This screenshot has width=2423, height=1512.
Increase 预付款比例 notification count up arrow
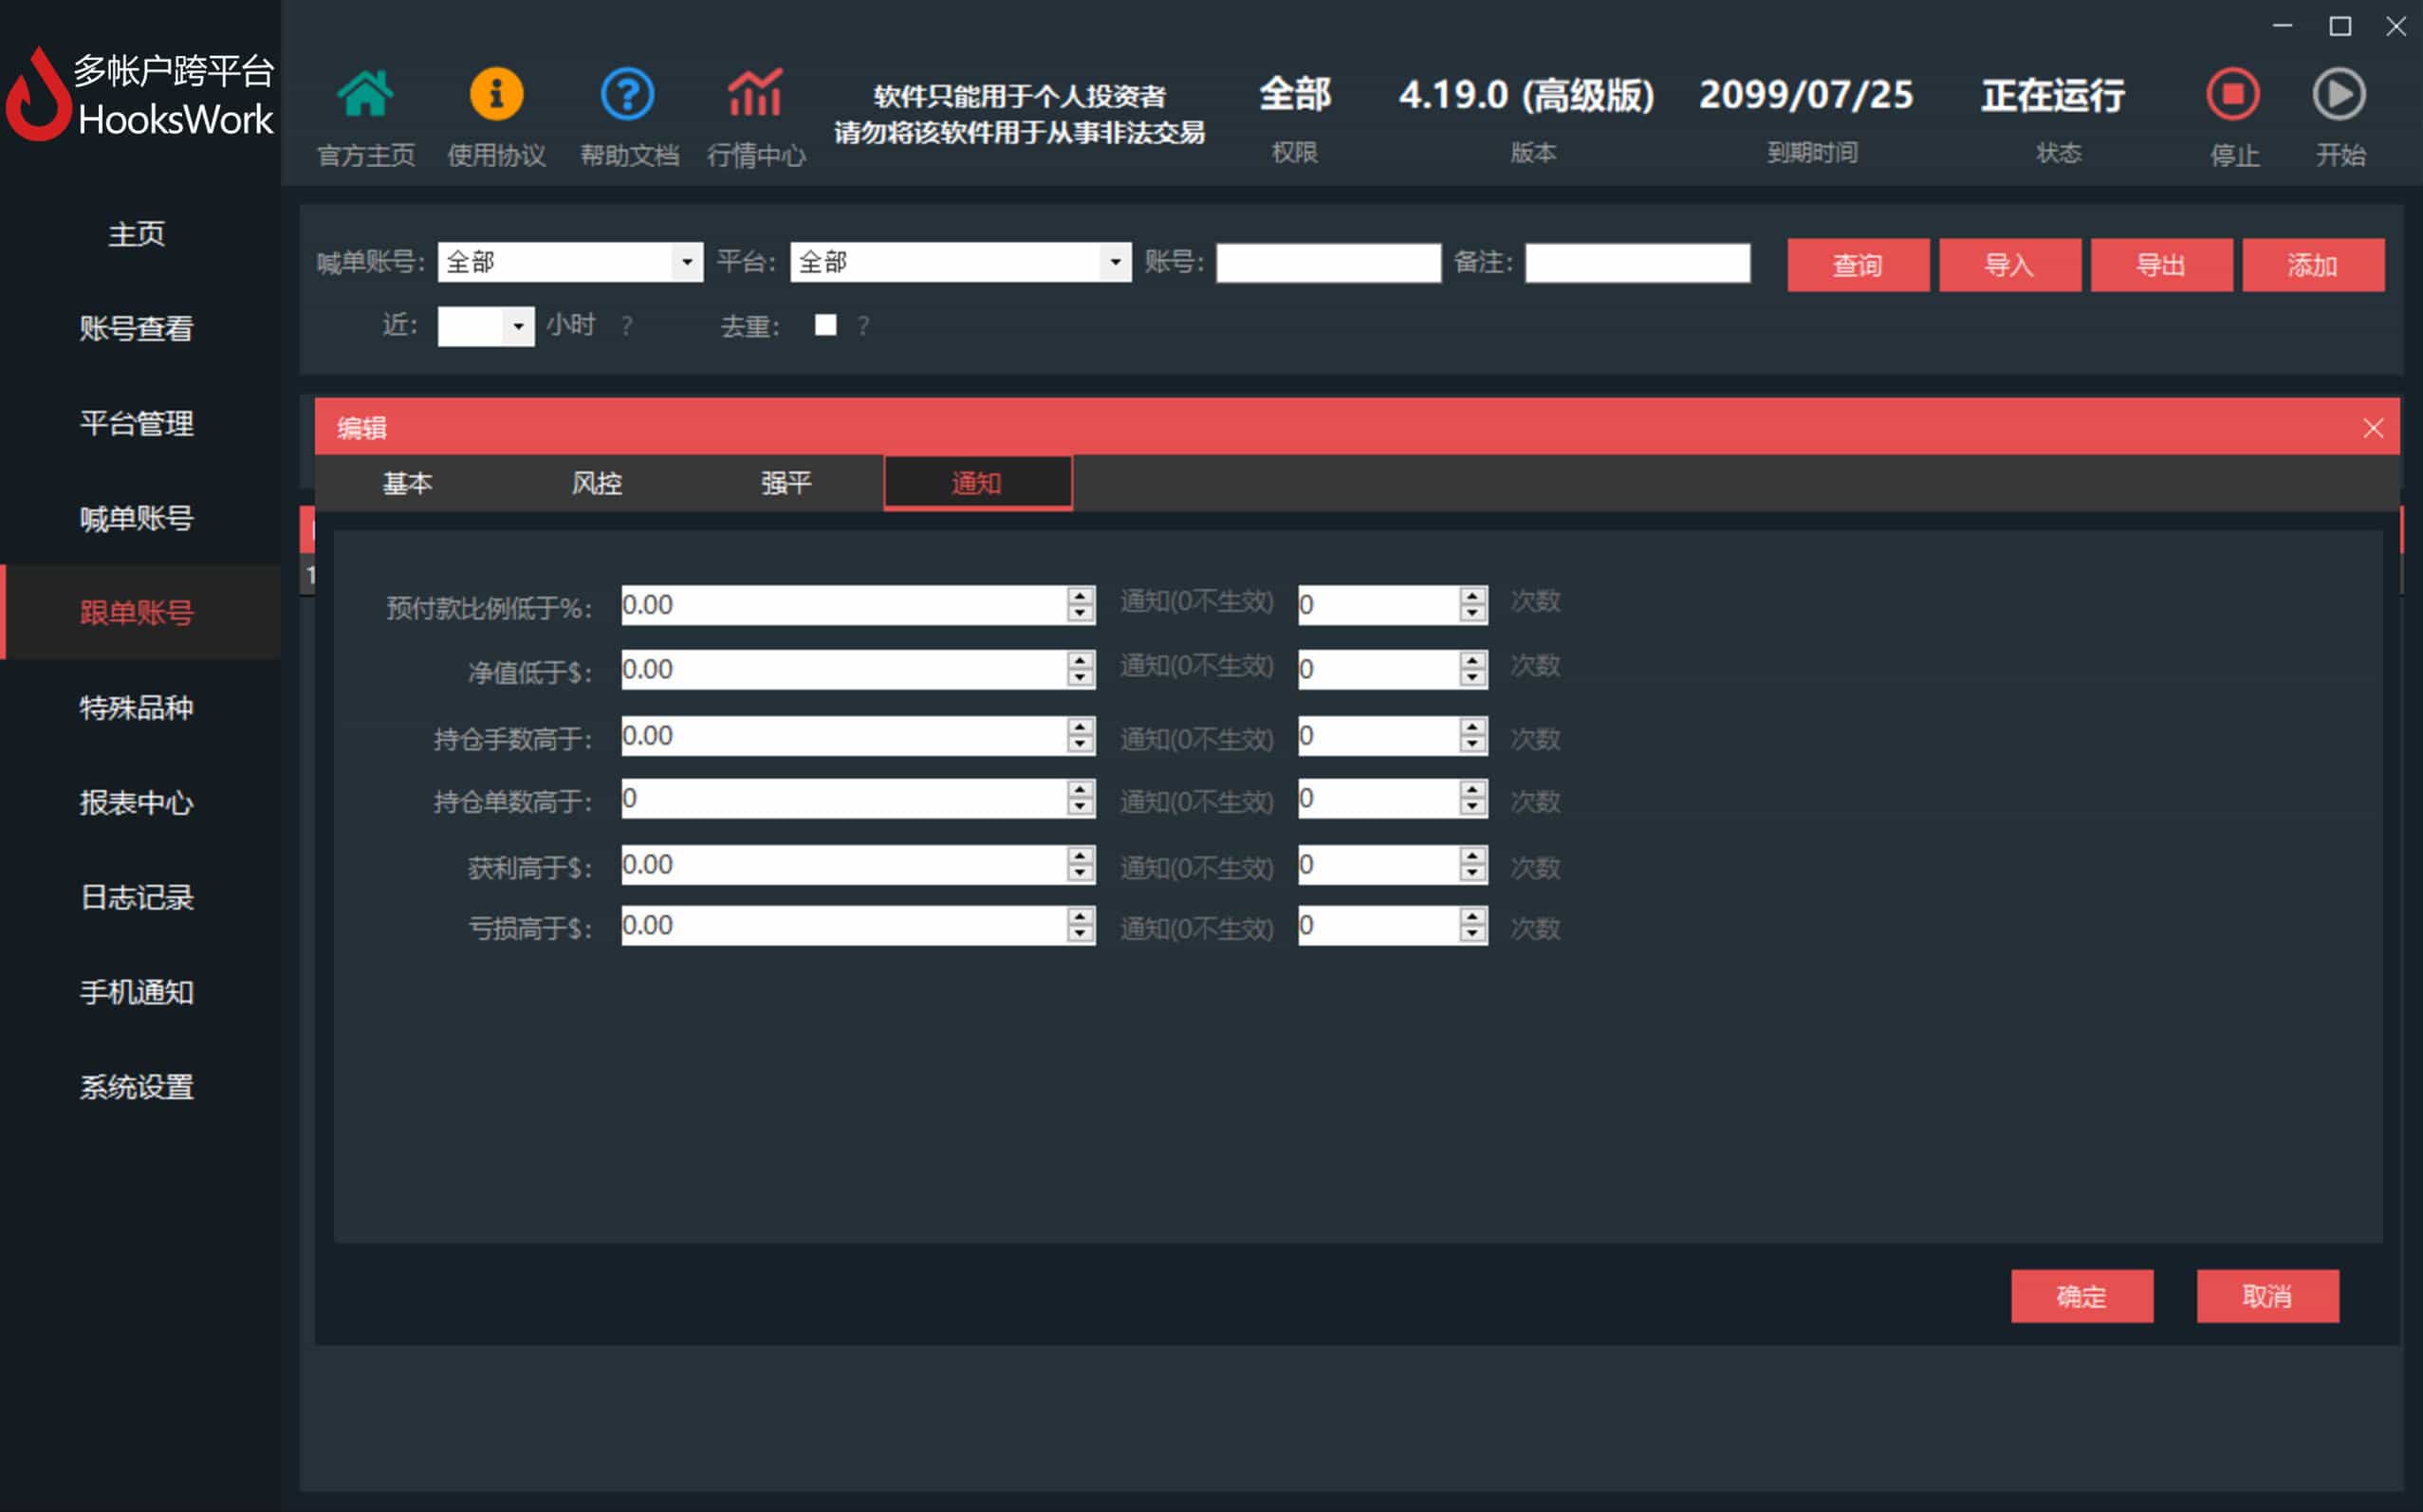[x=1472, y=596]
